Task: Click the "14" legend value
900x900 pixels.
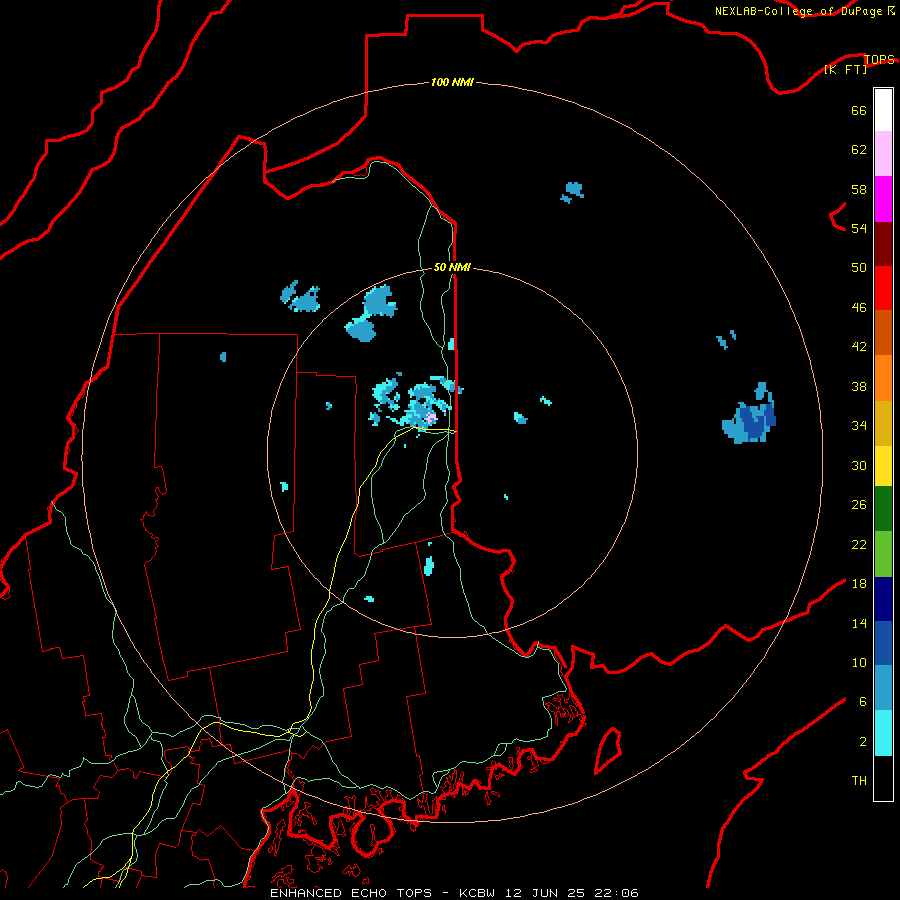Action: pos(859,623)
